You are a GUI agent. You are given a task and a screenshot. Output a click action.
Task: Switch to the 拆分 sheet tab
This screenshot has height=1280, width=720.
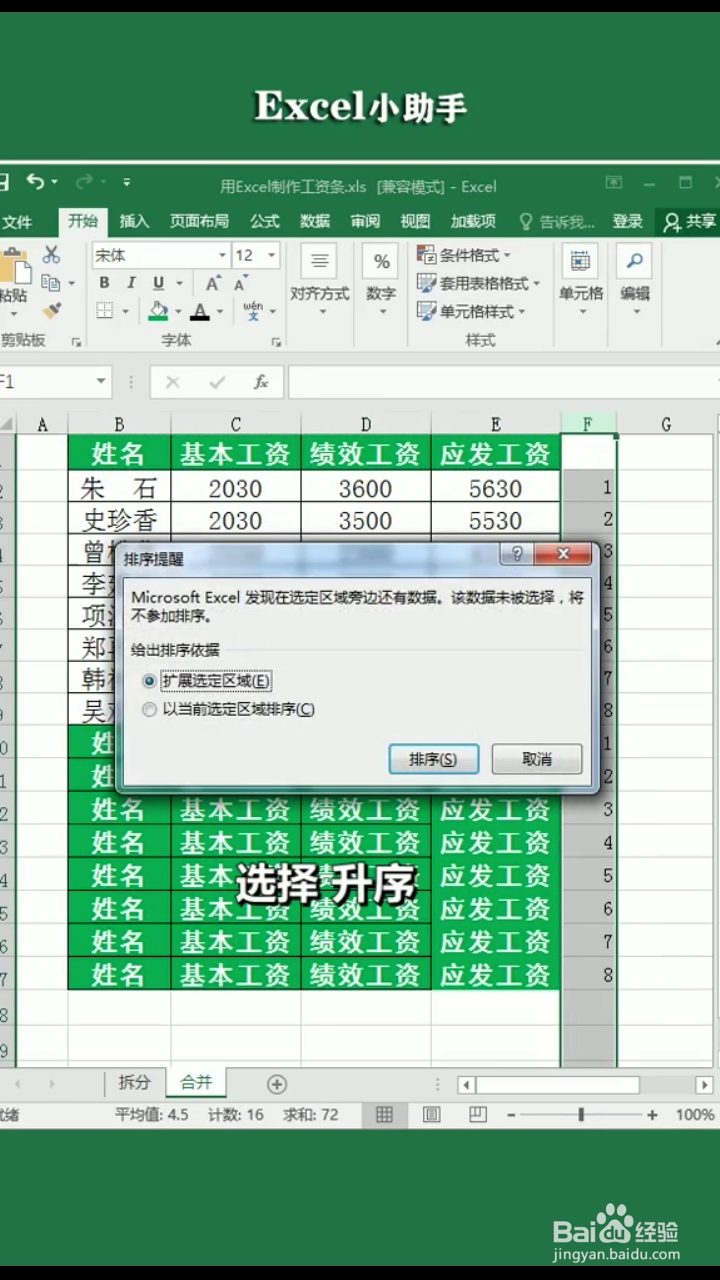click(134, 1083)
